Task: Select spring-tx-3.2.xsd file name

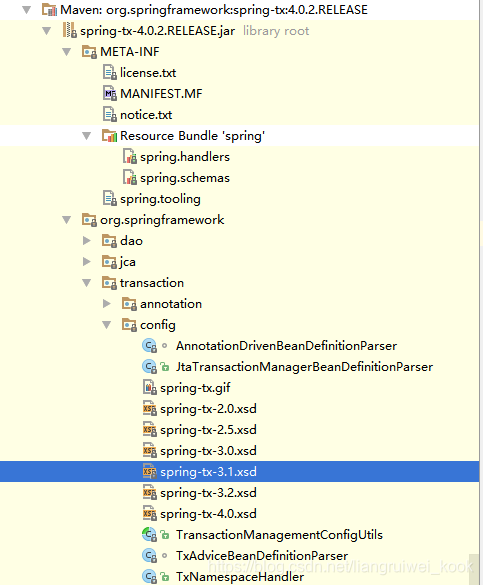Action: point(208,493)
